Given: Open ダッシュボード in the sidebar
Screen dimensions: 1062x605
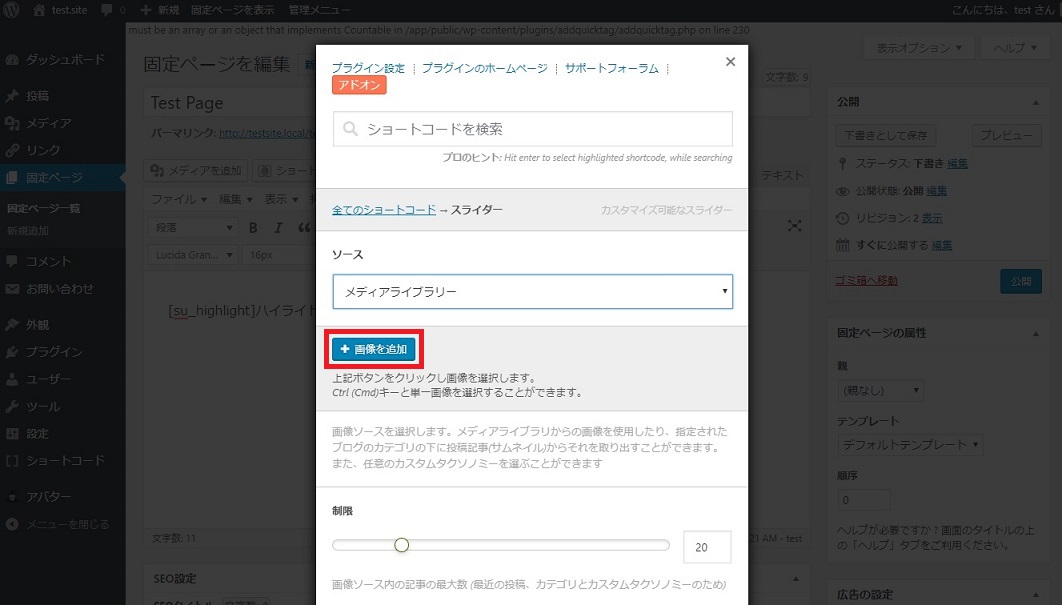Looking at the screenshot, I should [x=64, y=60].
